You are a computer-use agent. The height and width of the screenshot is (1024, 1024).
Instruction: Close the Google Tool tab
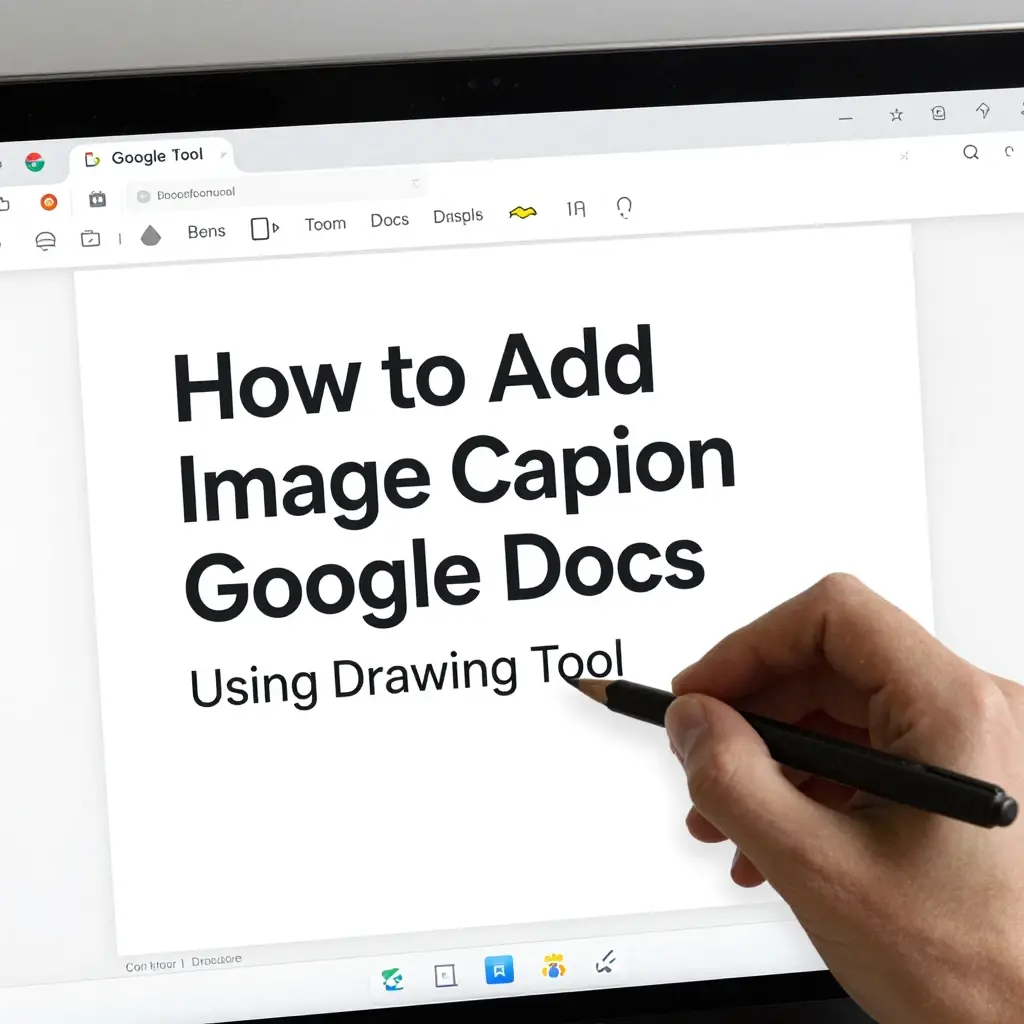point(223,155)
